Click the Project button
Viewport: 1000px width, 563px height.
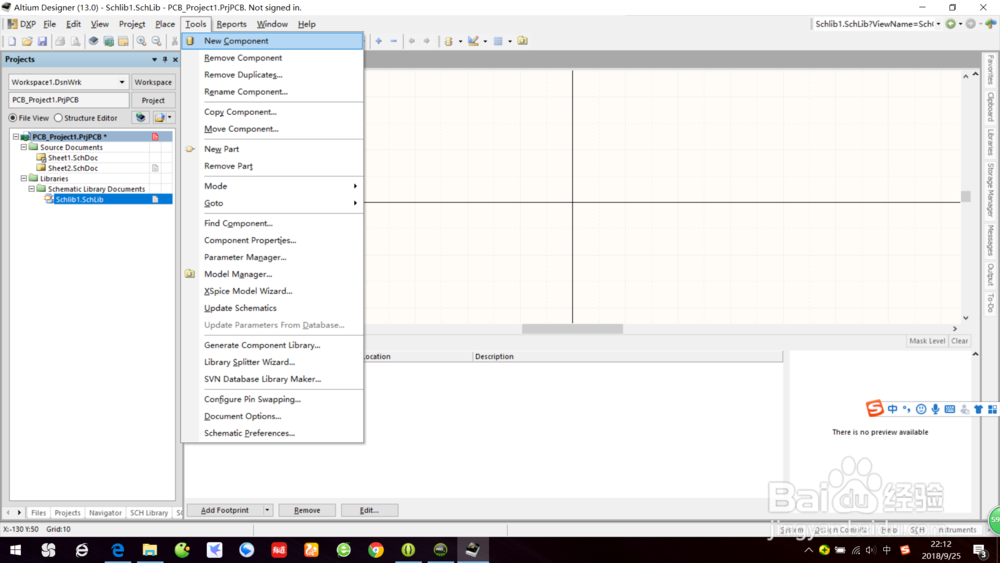[x=153, y=100]
